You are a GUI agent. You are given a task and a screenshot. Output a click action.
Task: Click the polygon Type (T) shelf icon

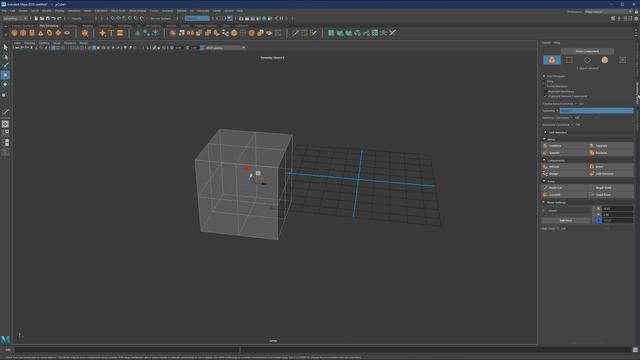[x=111, y=33]
